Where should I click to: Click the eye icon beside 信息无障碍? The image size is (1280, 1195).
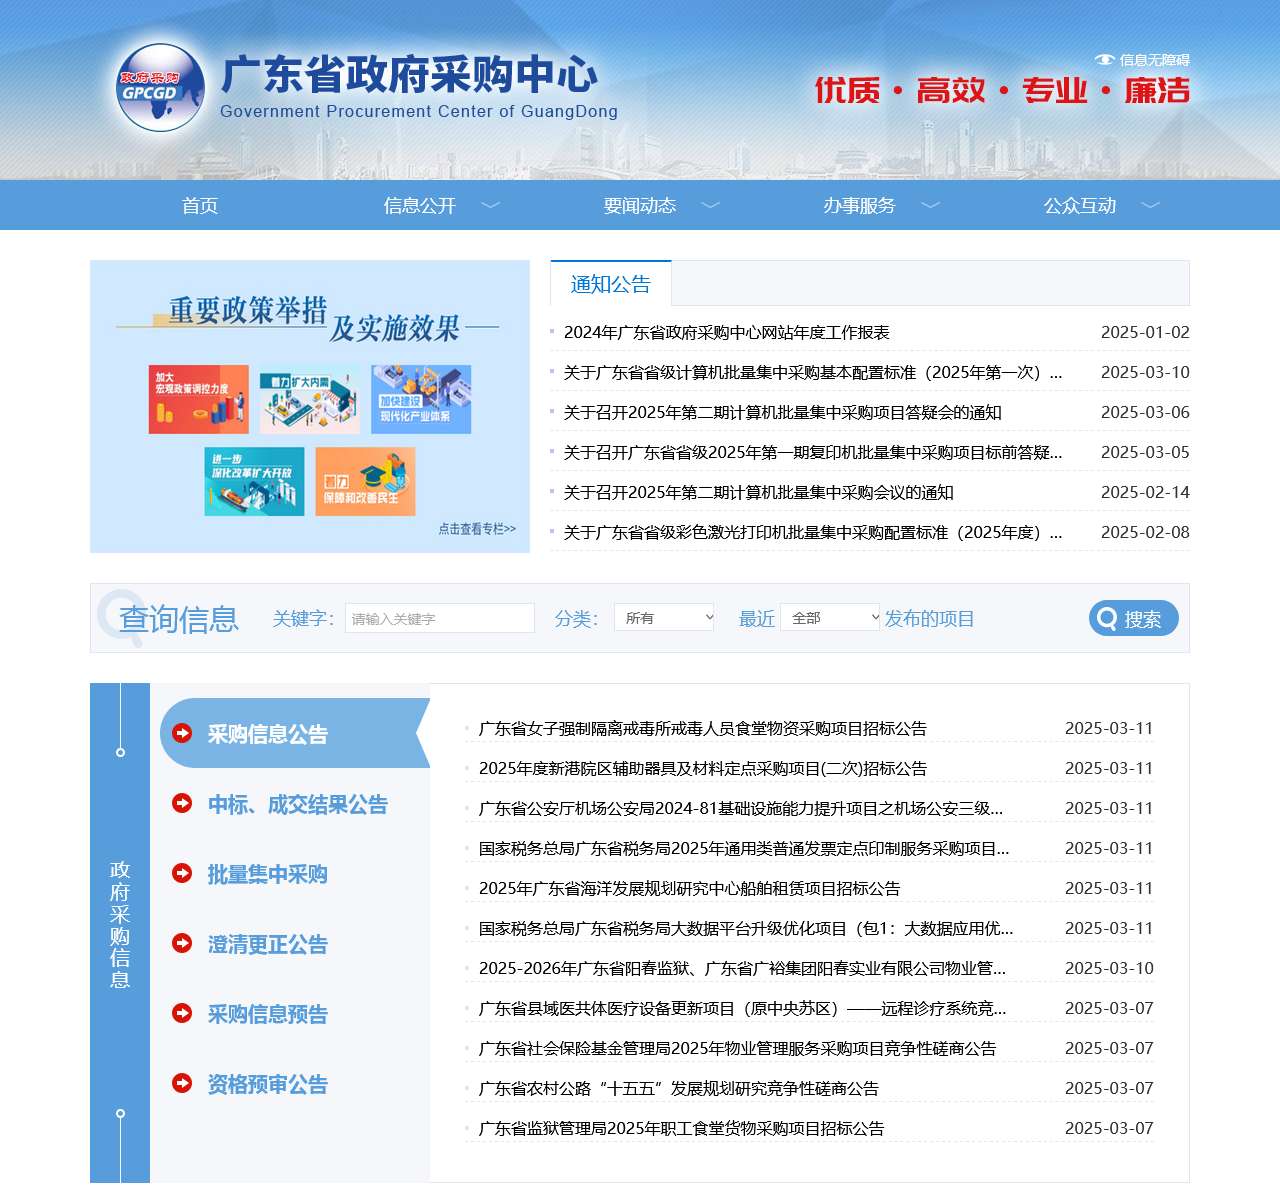[x=1104, y=60]
